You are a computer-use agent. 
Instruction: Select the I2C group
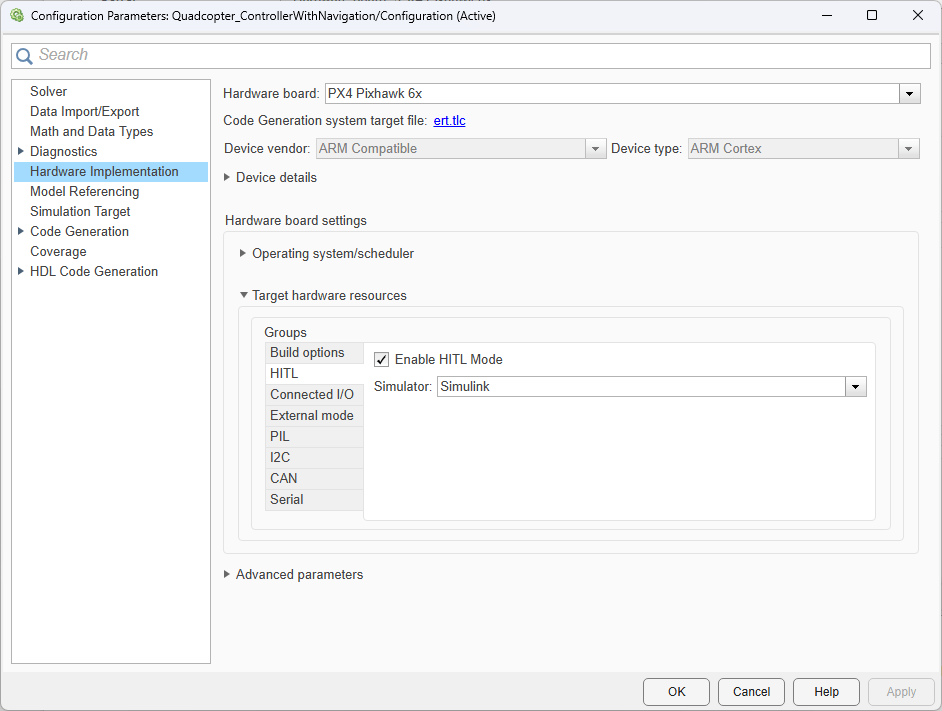(x=314, y=458)
